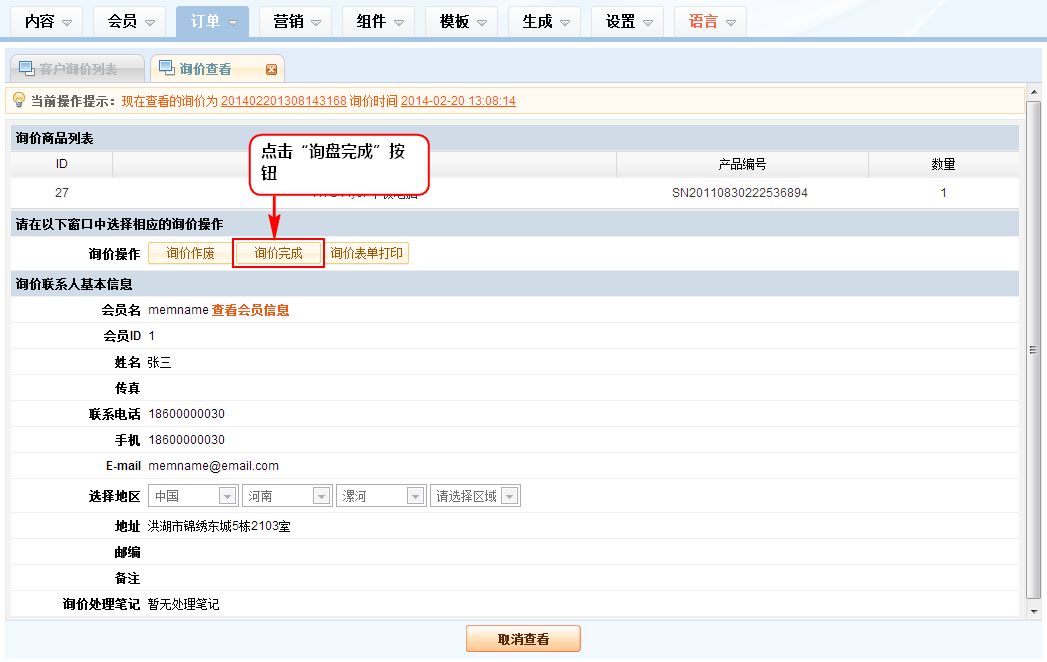Viewport: 1047px width, 662px height.
Task: Open the 设置 menu
Action: [632, 21]
